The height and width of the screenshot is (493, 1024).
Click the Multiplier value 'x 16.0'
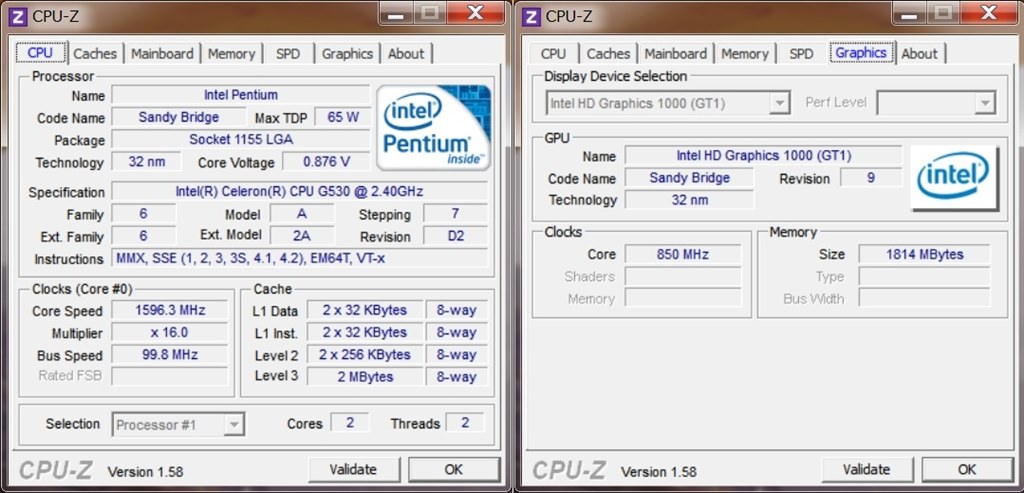[x=170, y=332]
